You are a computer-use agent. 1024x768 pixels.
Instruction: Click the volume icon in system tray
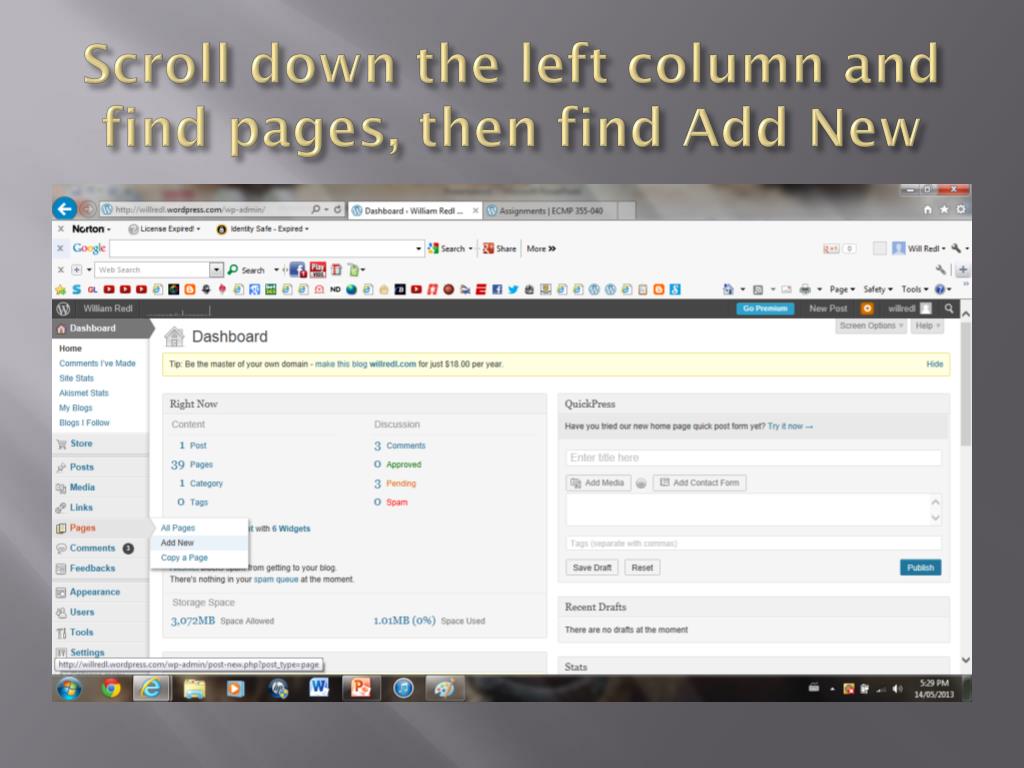pos(897,688)
